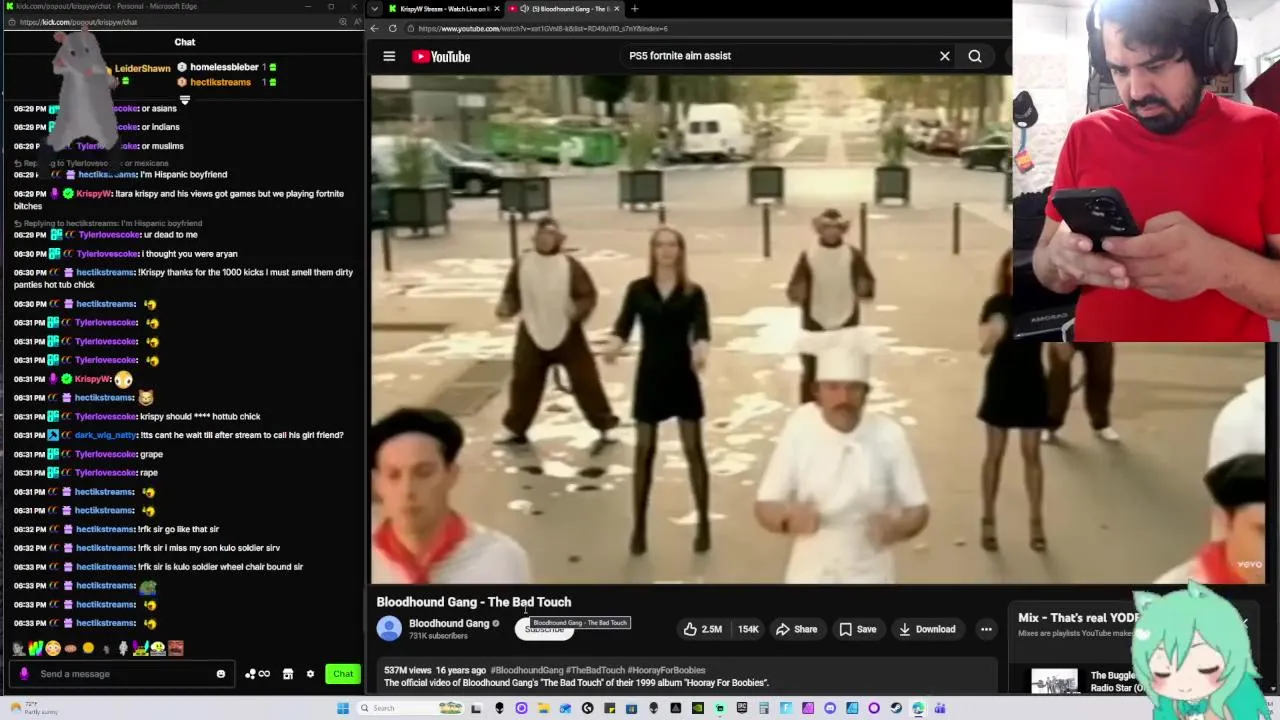Clear the YouTube search box text

click(944, 56)
